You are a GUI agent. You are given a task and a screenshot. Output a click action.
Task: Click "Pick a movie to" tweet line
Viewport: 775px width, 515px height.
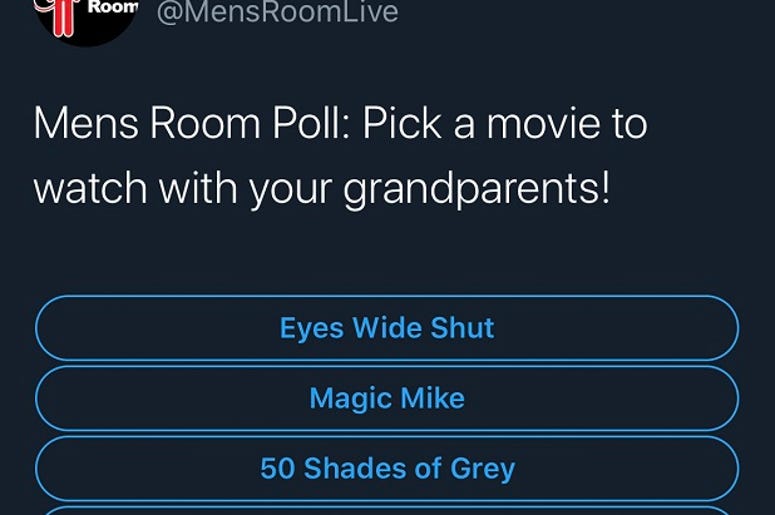point(505,124)
